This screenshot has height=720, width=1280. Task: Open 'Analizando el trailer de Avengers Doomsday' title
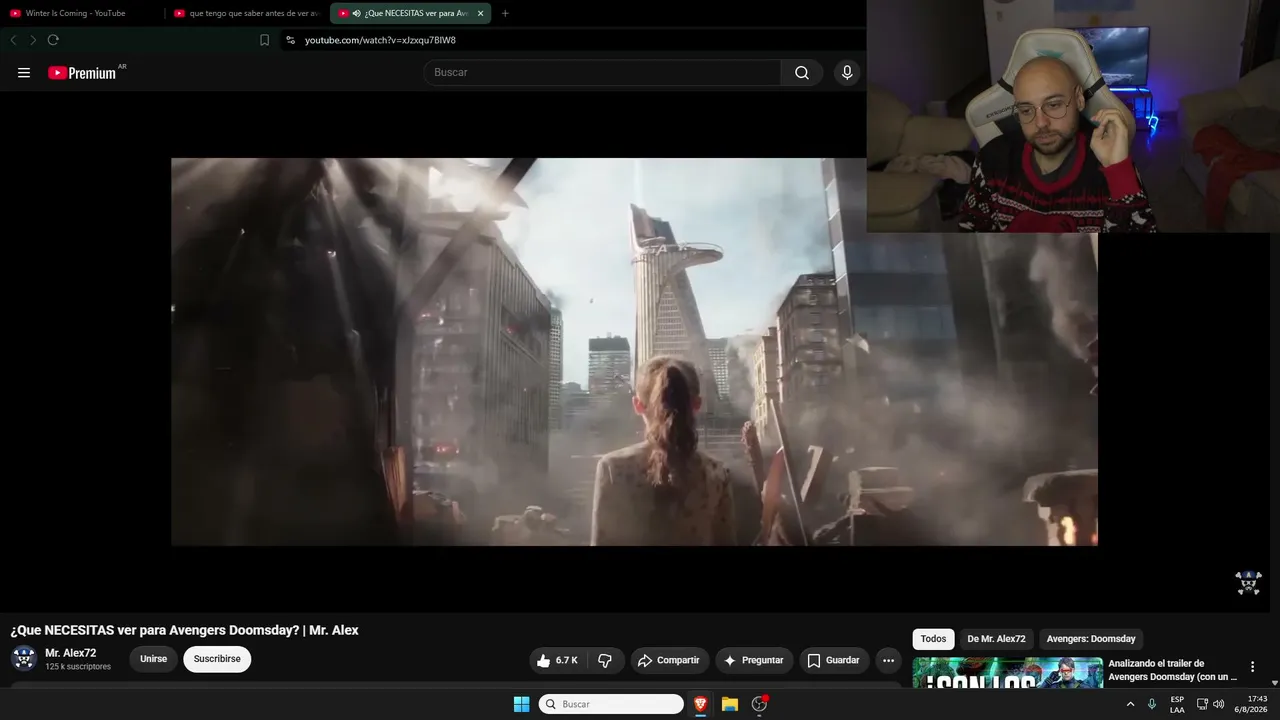pyautogui.click(x=1172, y=670)
